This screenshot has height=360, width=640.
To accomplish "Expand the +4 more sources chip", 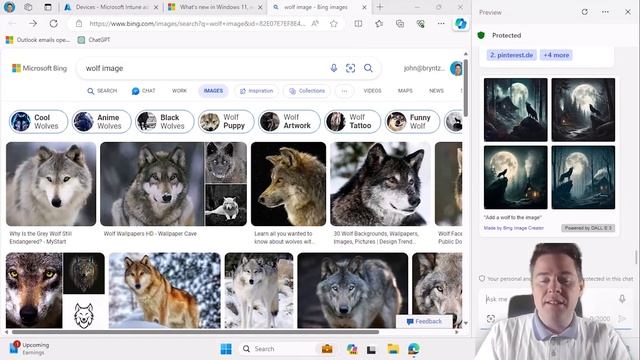I will click(x=556, y=55).
